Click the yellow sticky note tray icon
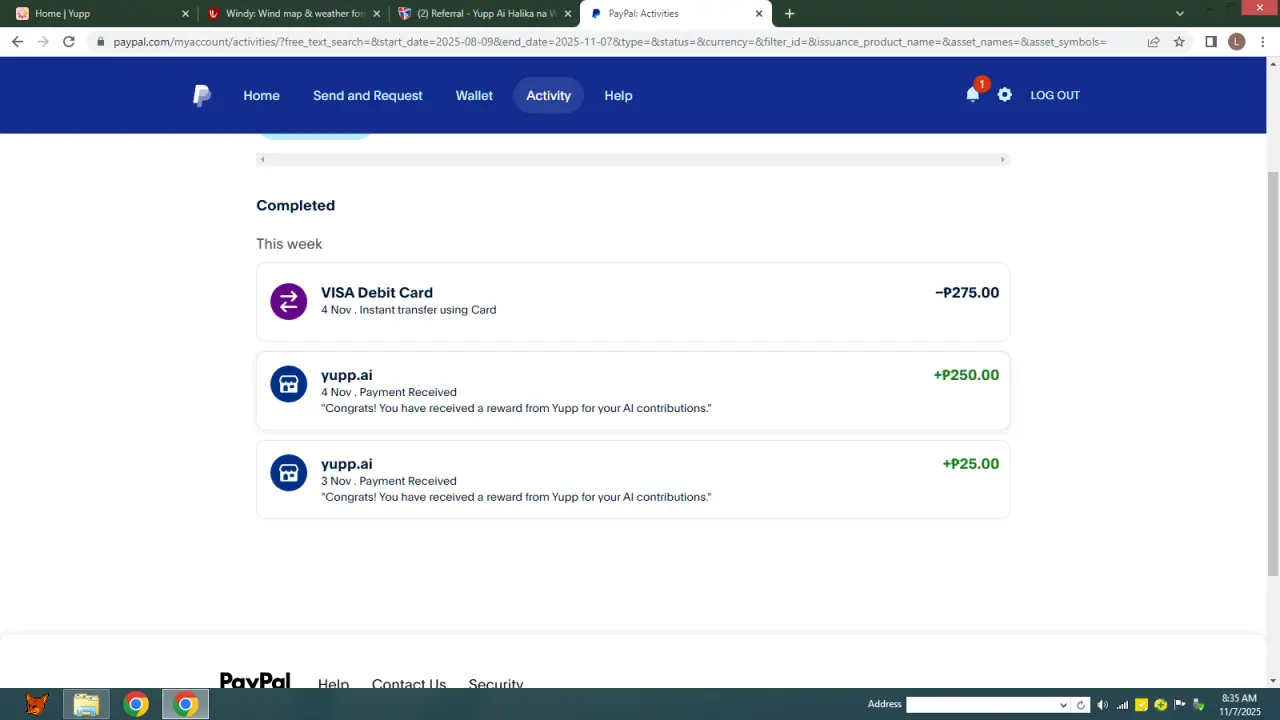Viewport: 1280px width, 720px height. [1141, 705]
